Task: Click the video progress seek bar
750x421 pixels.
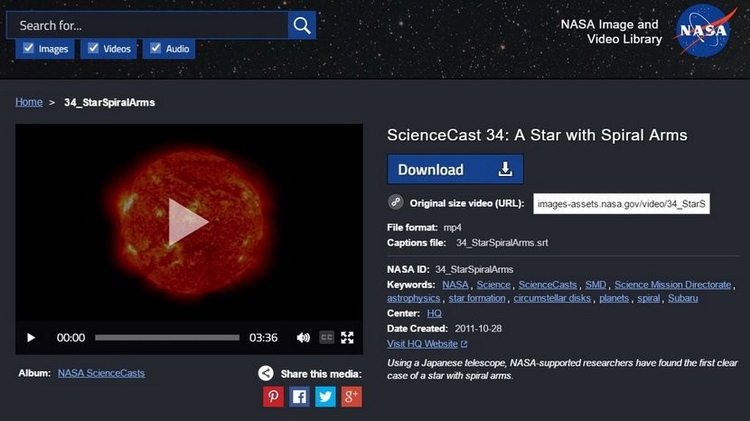Action: click(167, 338)
